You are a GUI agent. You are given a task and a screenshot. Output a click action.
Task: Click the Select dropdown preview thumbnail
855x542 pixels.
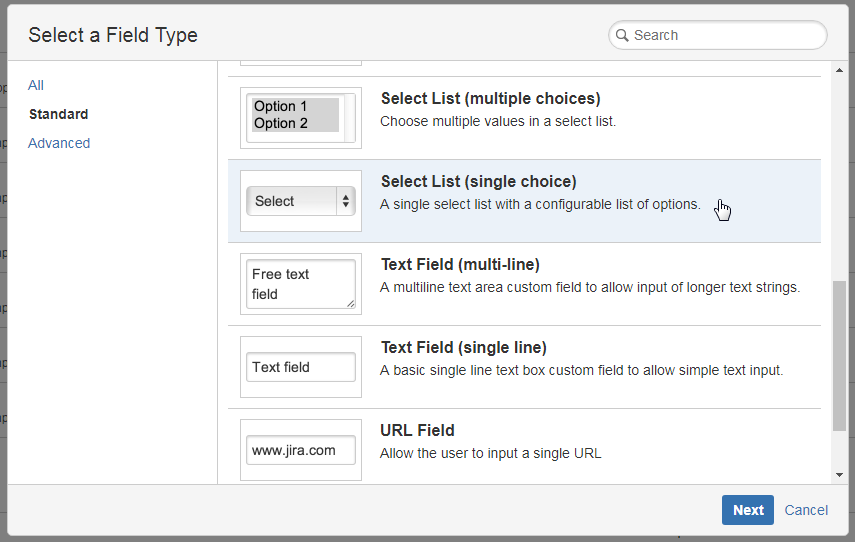[x=301, y=201]
